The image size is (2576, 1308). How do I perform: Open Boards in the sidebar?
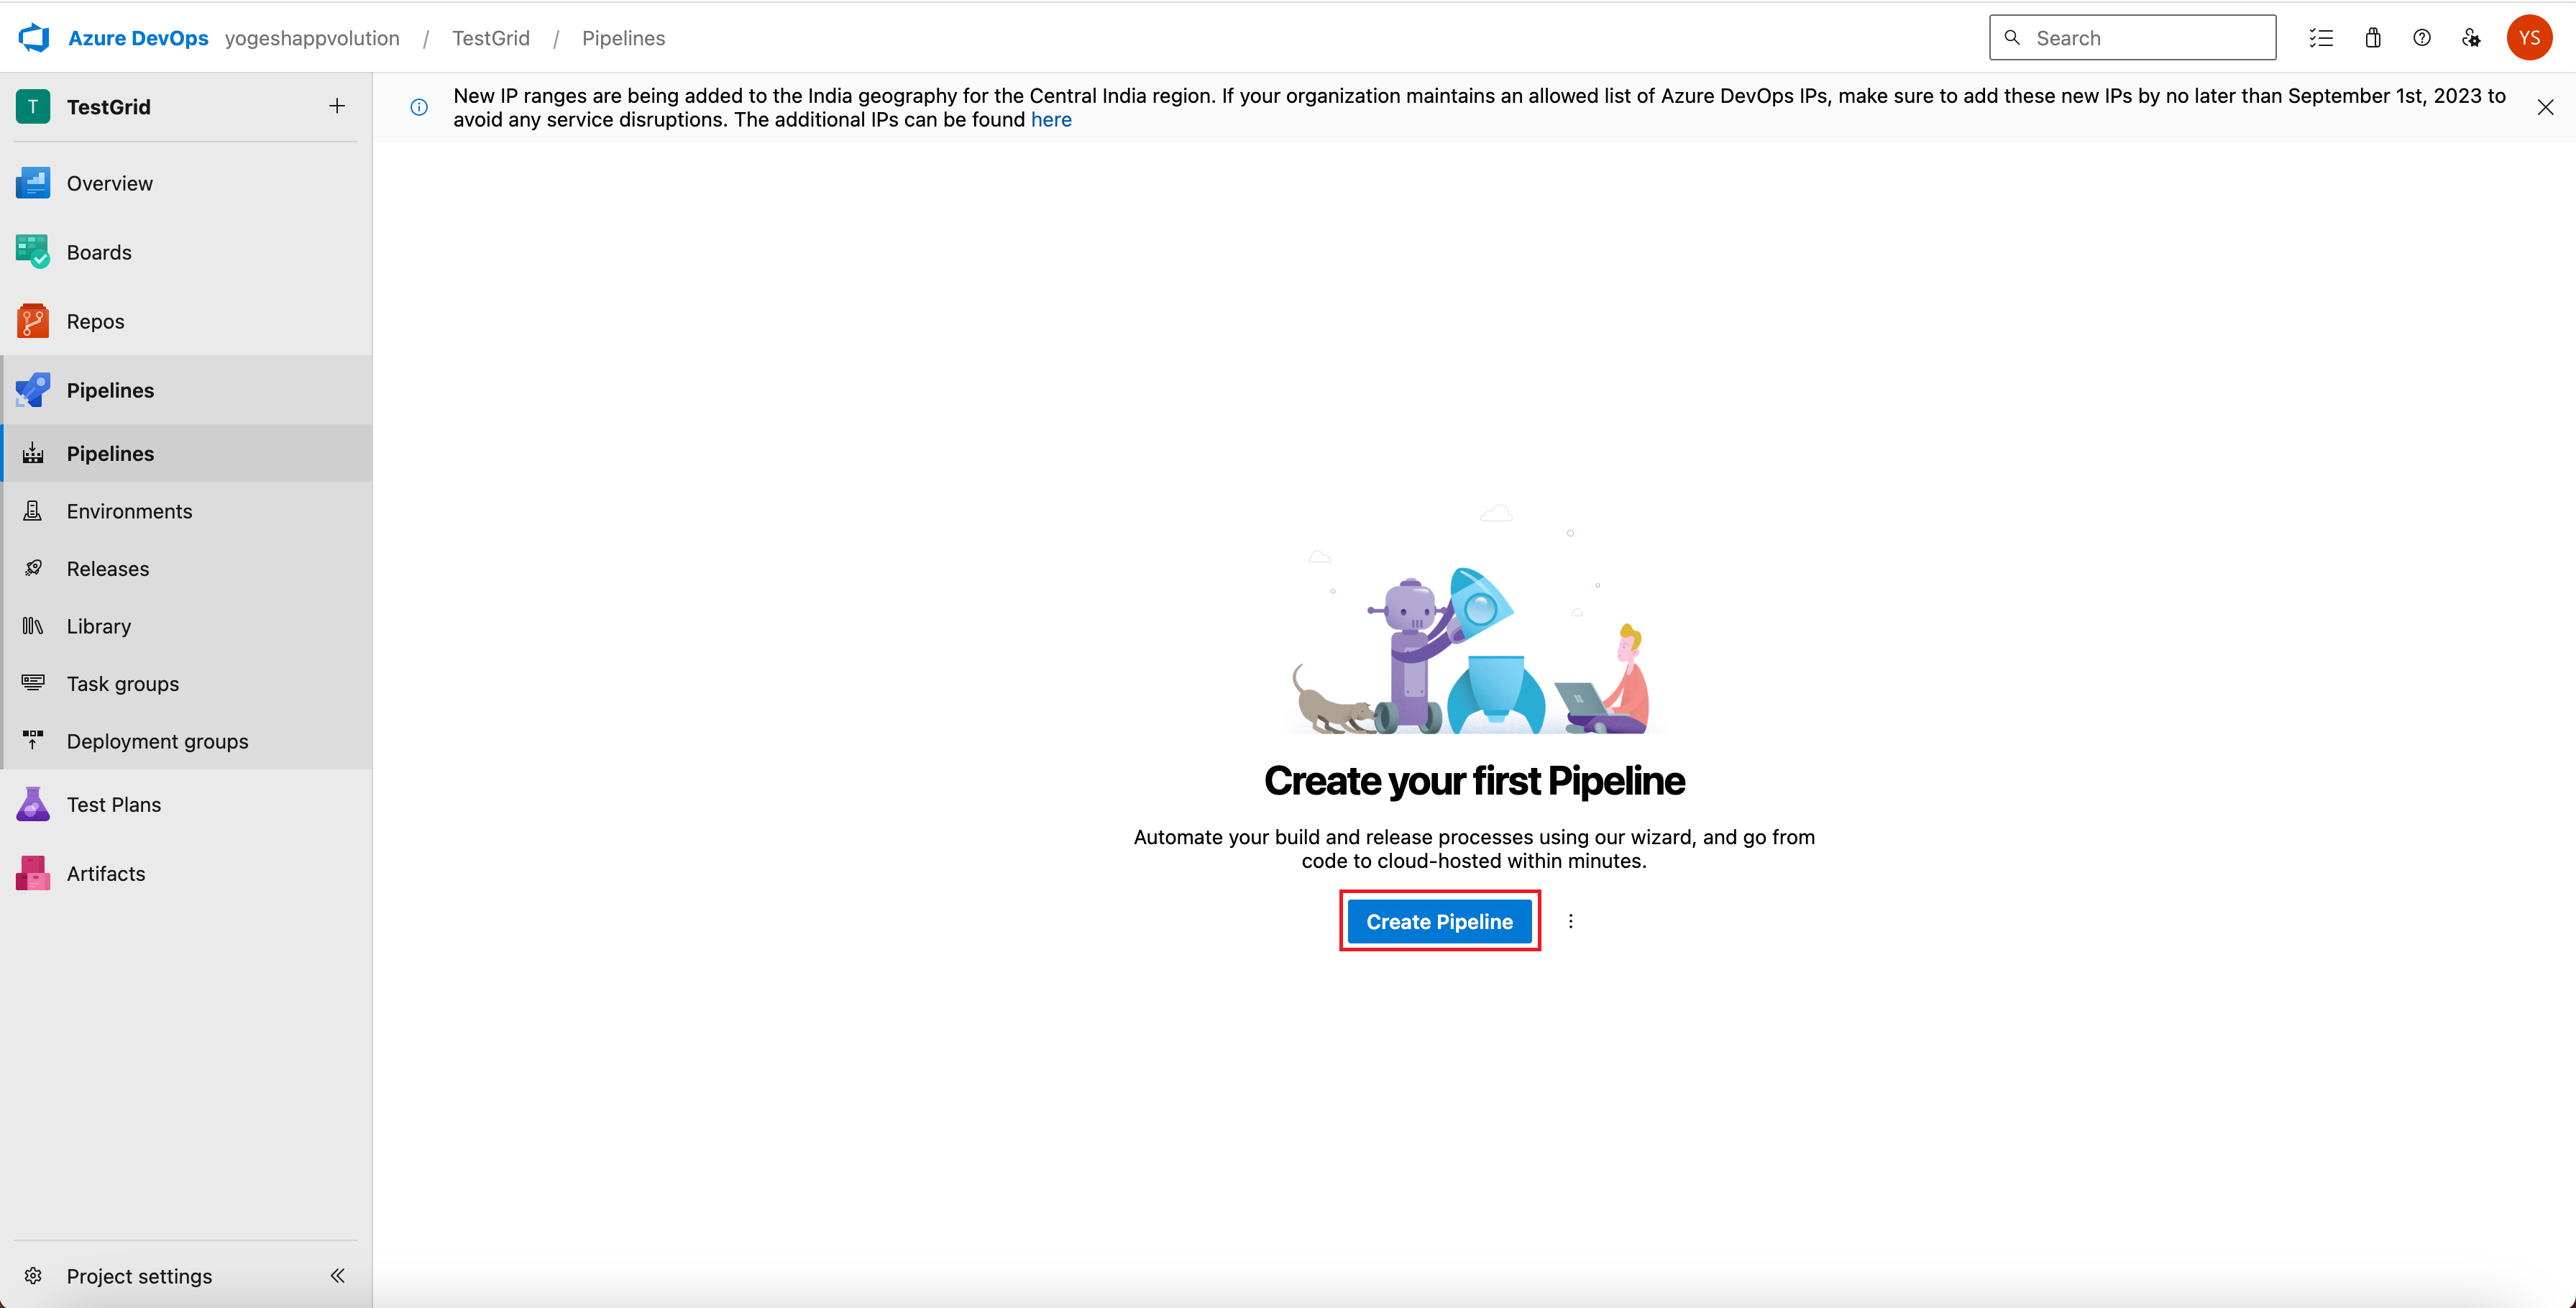(186, 252)
